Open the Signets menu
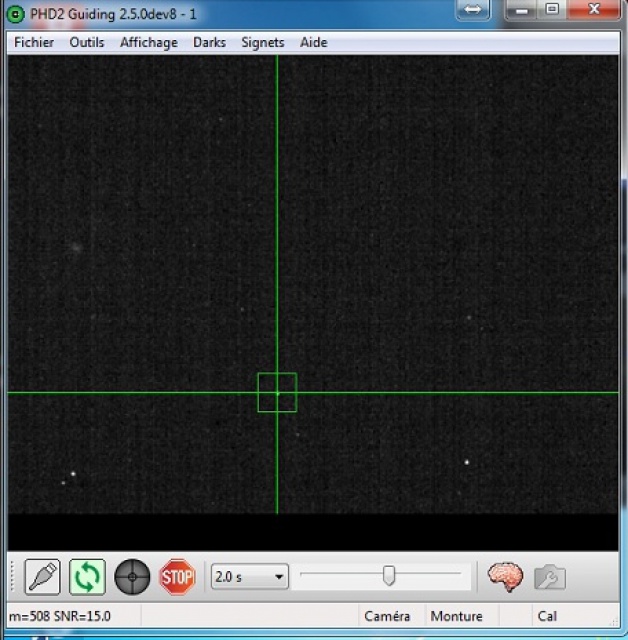The width and height of the screenshot is (628, 640). (263, 42)
